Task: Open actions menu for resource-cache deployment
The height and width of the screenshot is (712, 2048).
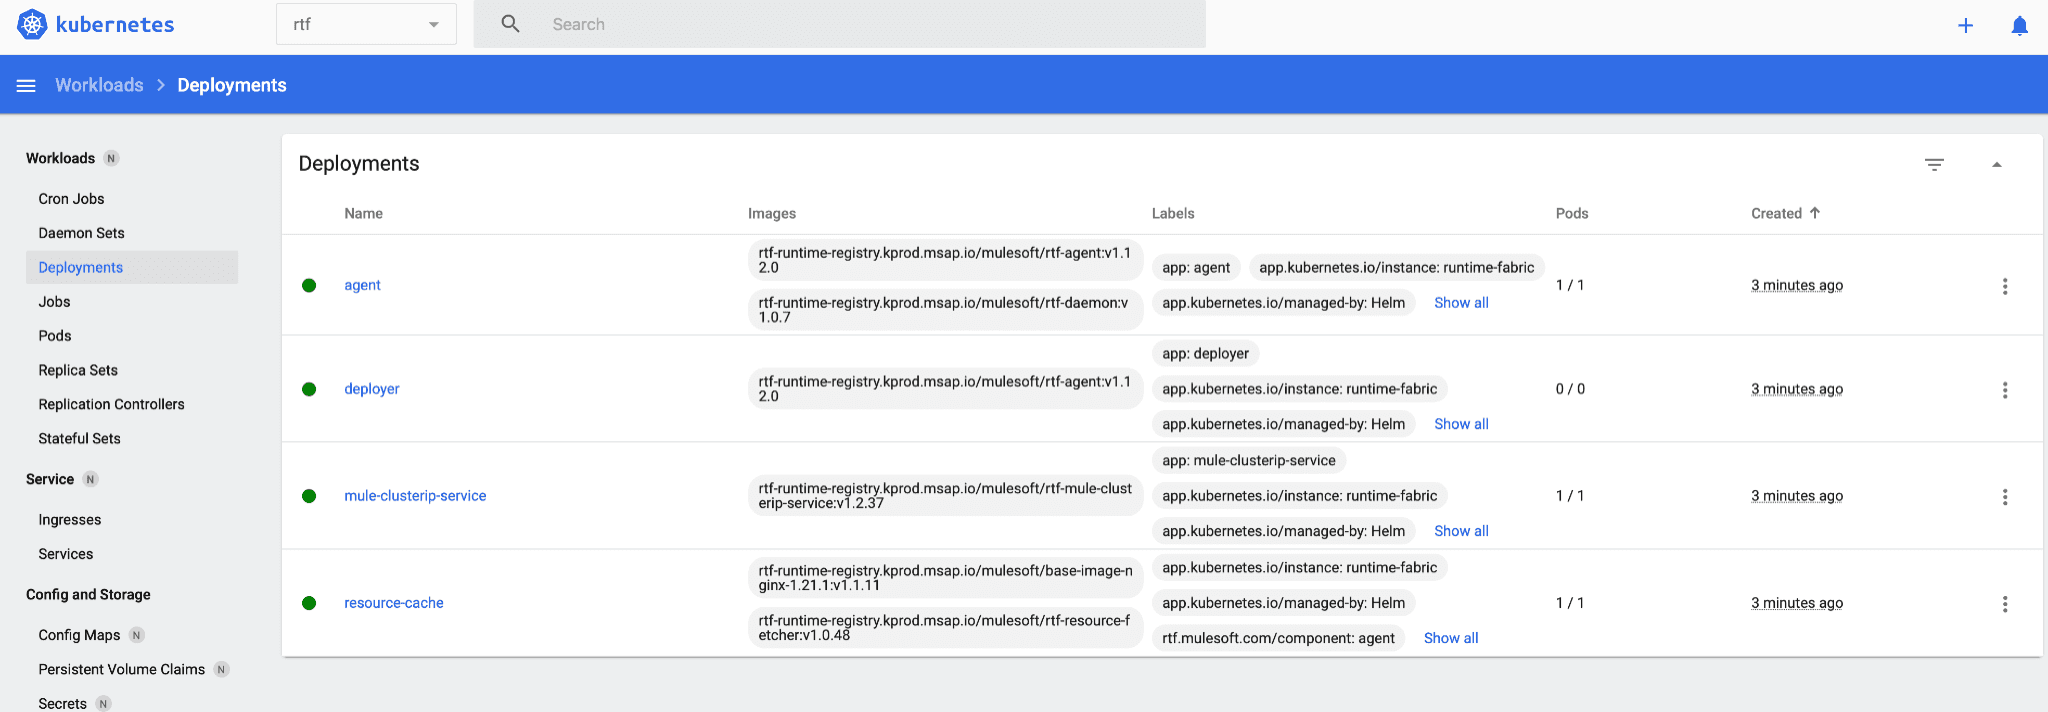Action: pyautogui.click(x=2004, y=604)
